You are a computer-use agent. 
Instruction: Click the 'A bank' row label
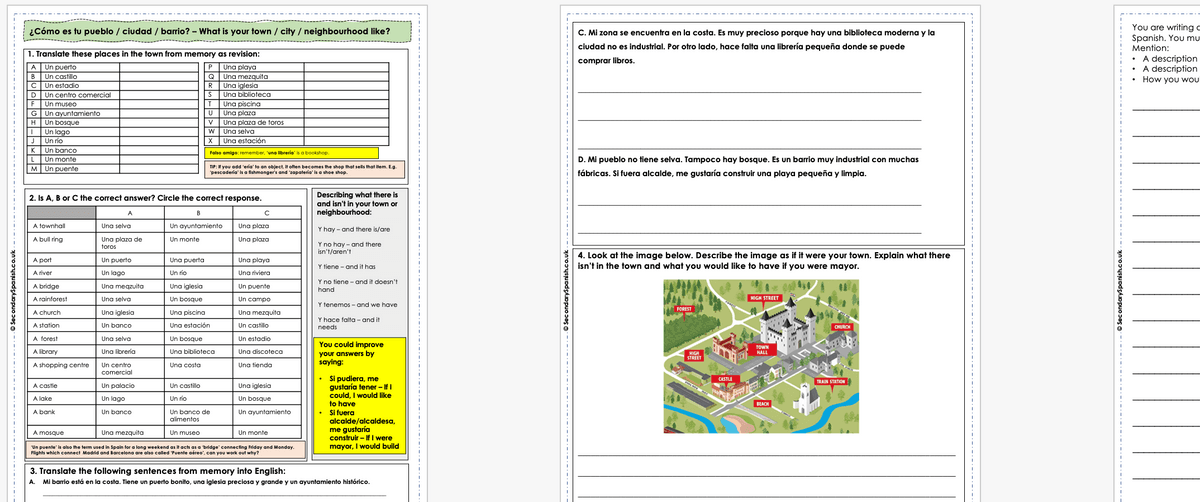[44, 412]
